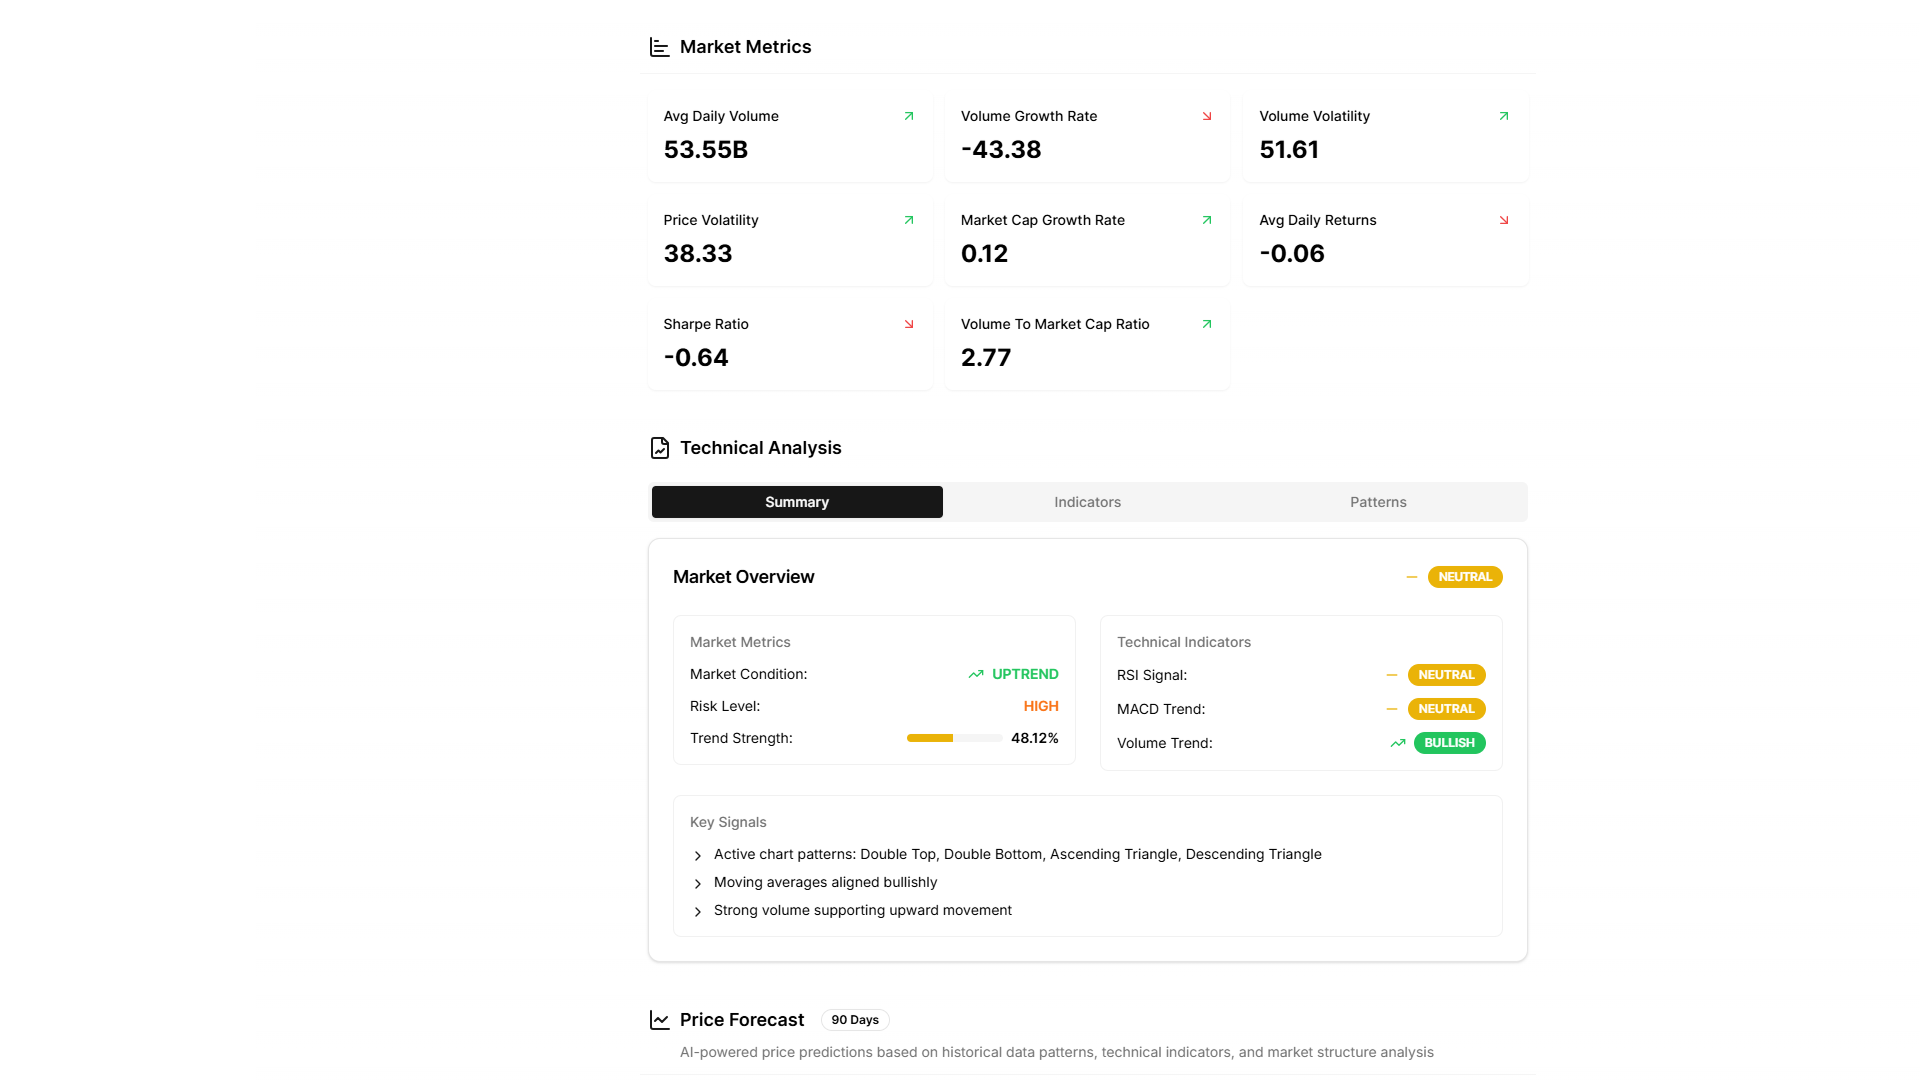Click the 90 Days forecast badge
Viewport: 1920px width, 1080px height.
[x=855, y=1020]
